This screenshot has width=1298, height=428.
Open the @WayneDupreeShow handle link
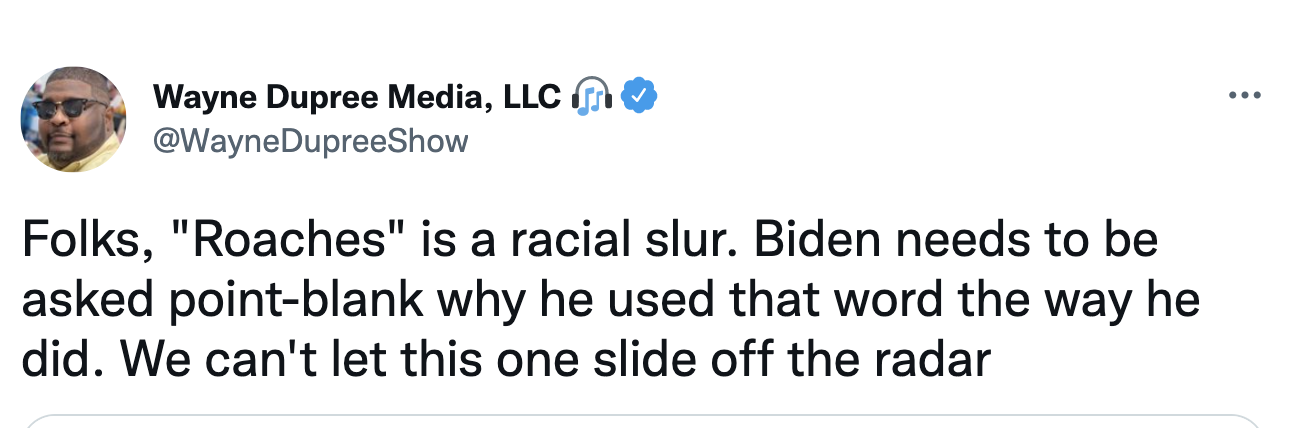(x=310, y=141)
